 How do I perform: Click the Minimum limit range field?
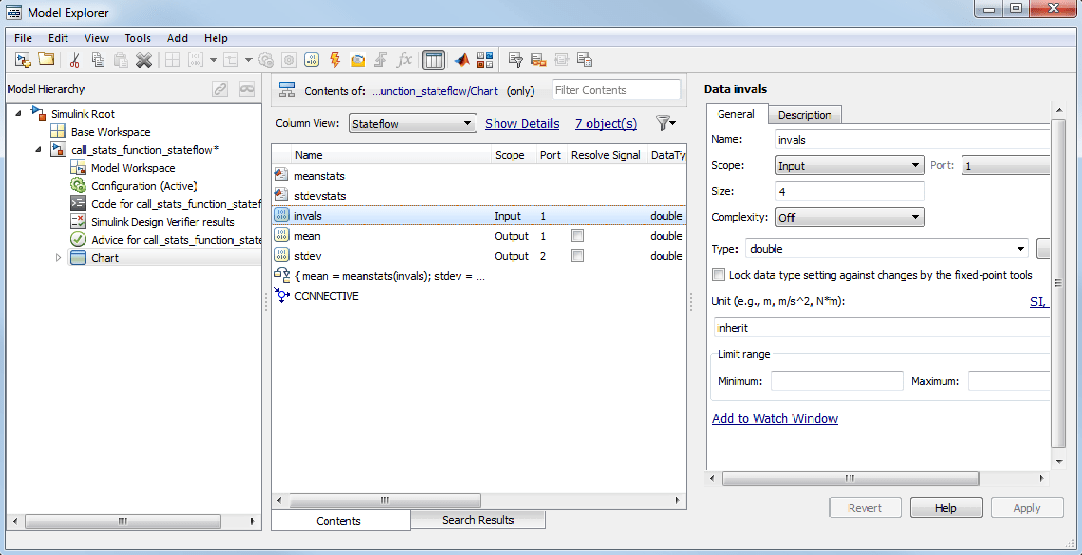(x=837, y=381)
